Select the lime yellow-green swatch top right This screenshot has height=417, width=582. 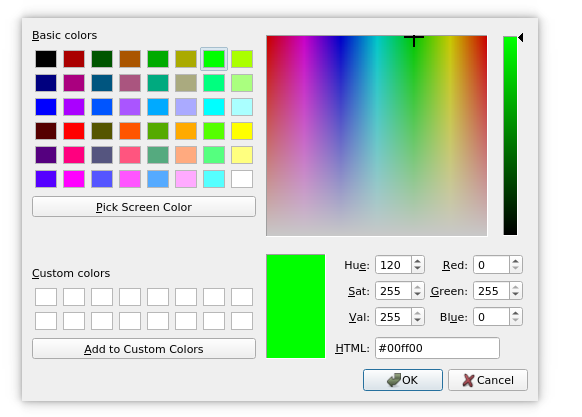pyautogui.click(x=242, y=59)
